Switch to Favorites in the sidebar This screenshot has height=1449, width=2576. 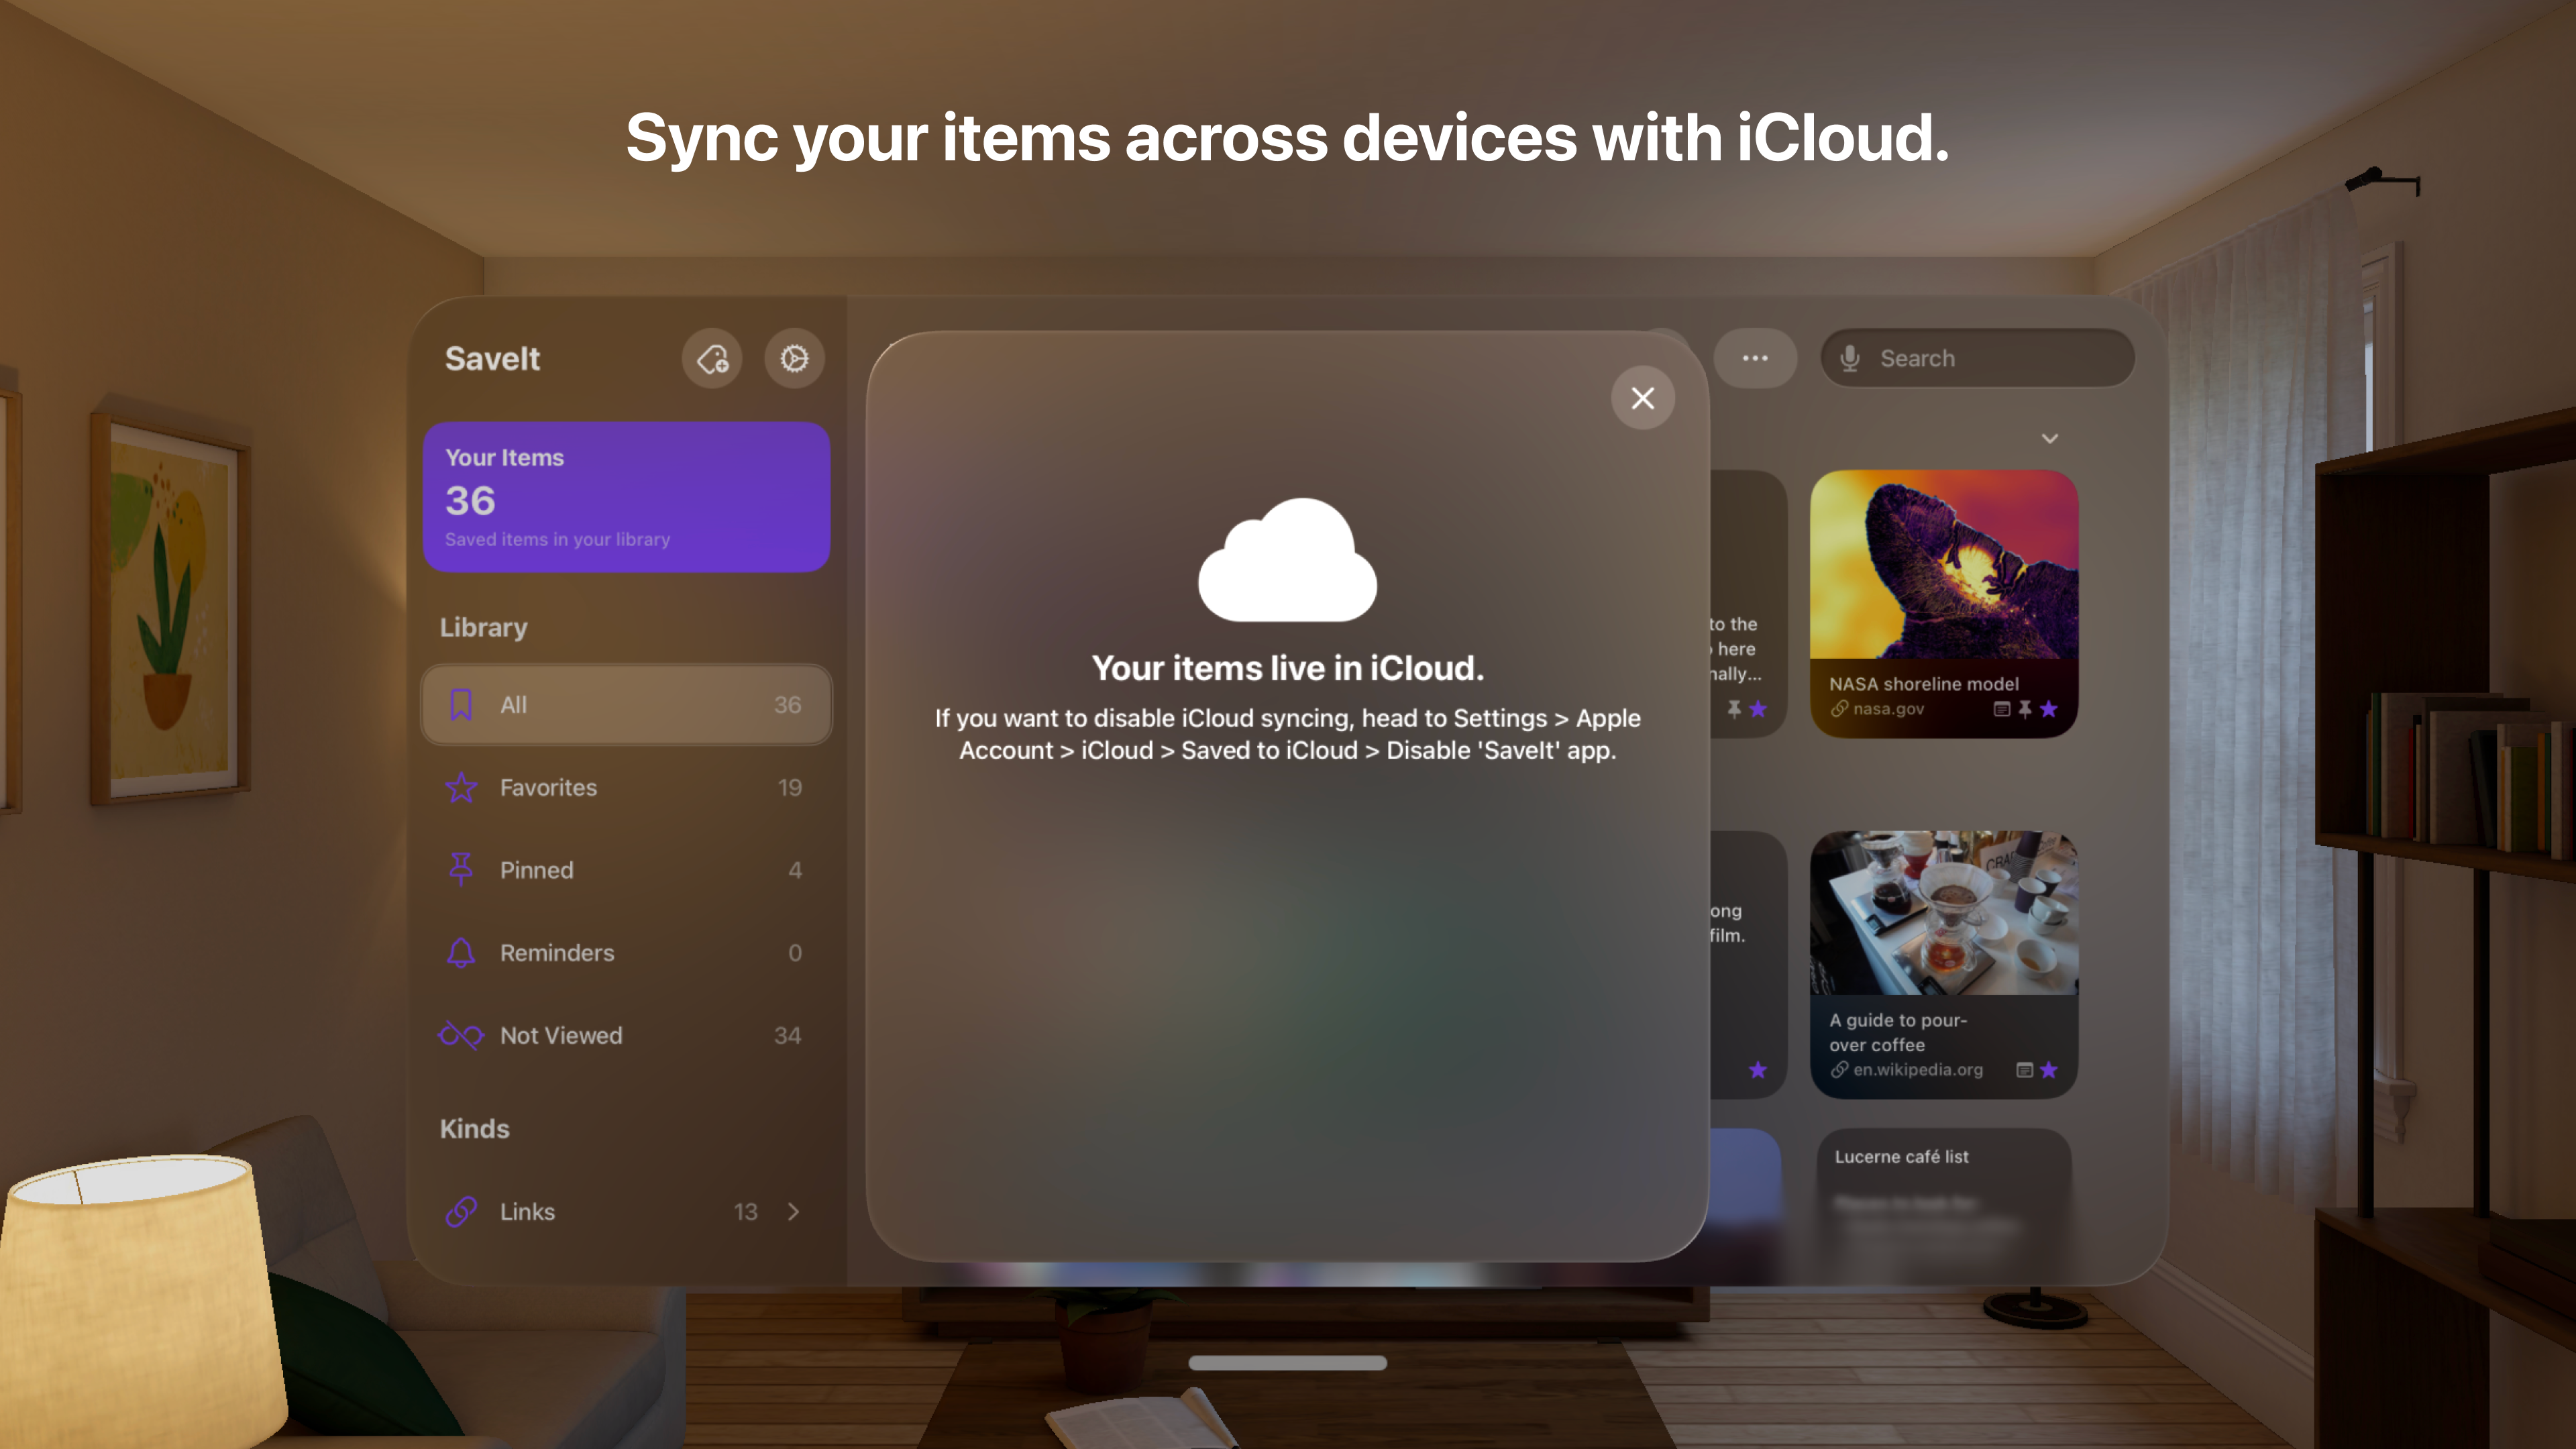pos(626,788)
